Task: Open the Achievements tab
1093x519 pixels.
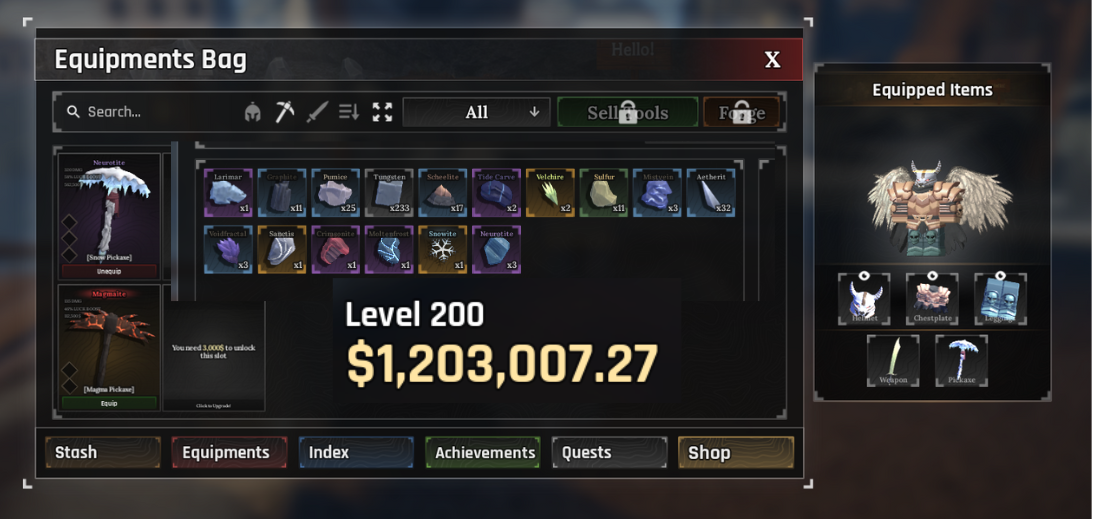Action: click(x=484, y=452)
